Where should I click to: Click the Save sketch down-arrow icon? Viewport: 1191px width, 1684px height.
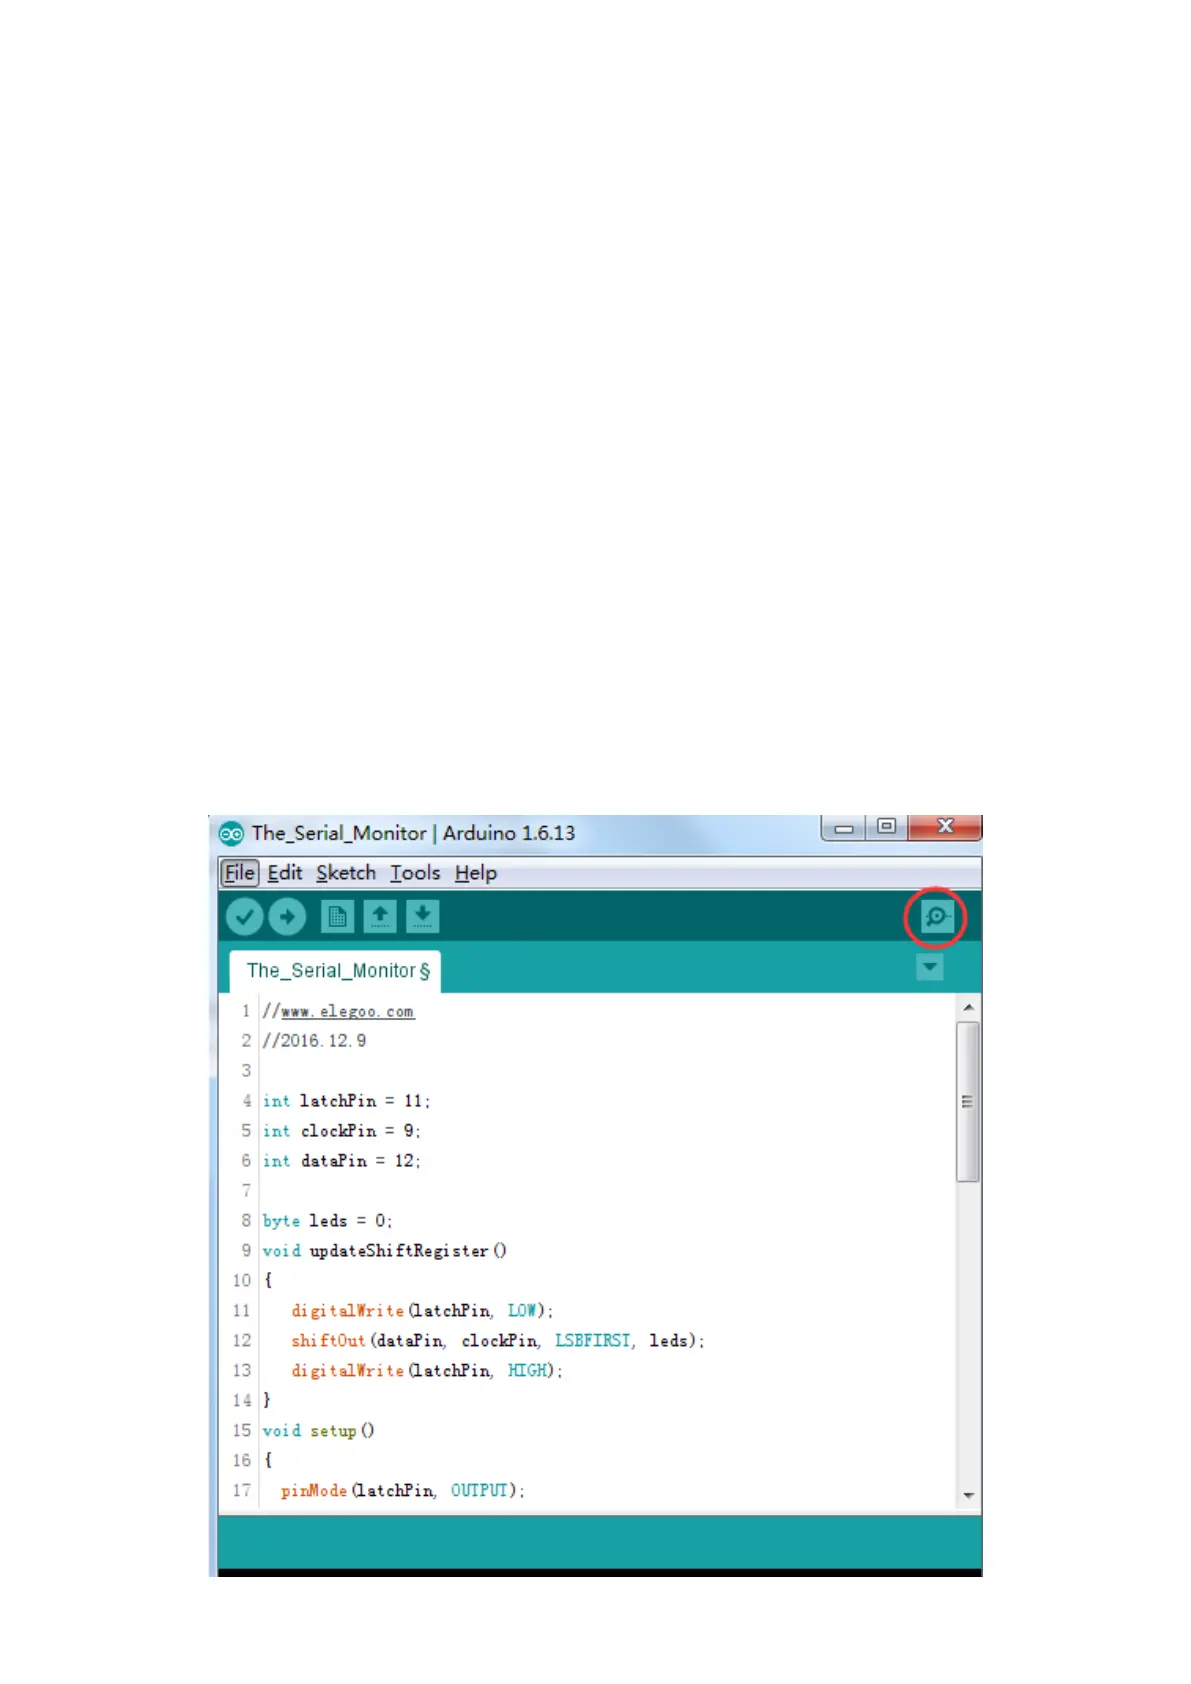point(422,916)
